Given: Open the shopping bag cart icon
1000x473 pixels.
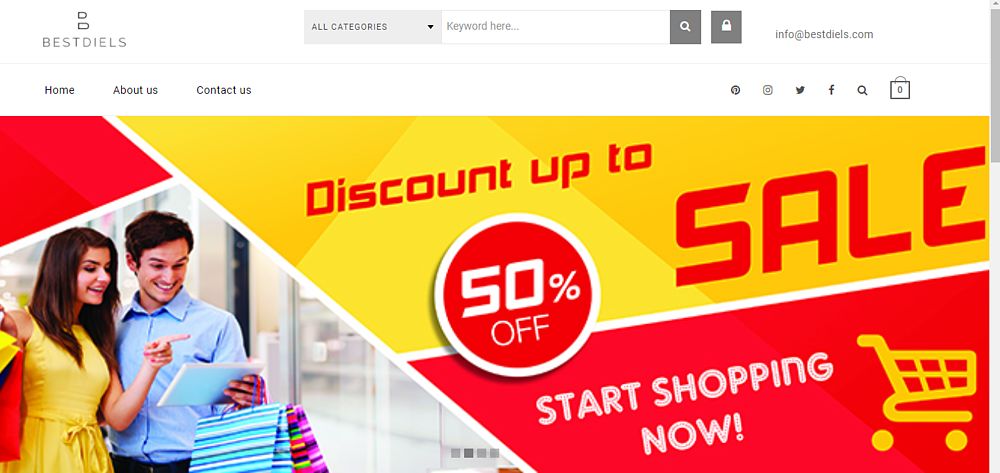Looking at the screenshot, I should tap(900, 89).
